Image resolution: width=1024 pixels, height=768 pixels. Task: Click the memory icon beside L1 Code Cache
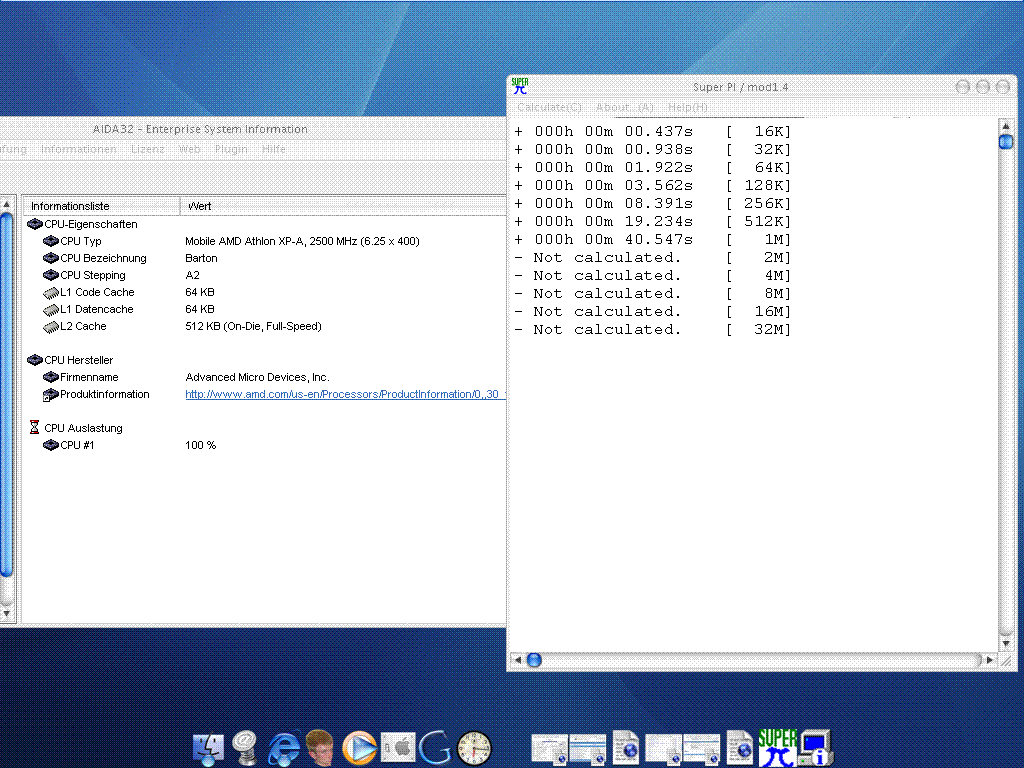(50, 293)
